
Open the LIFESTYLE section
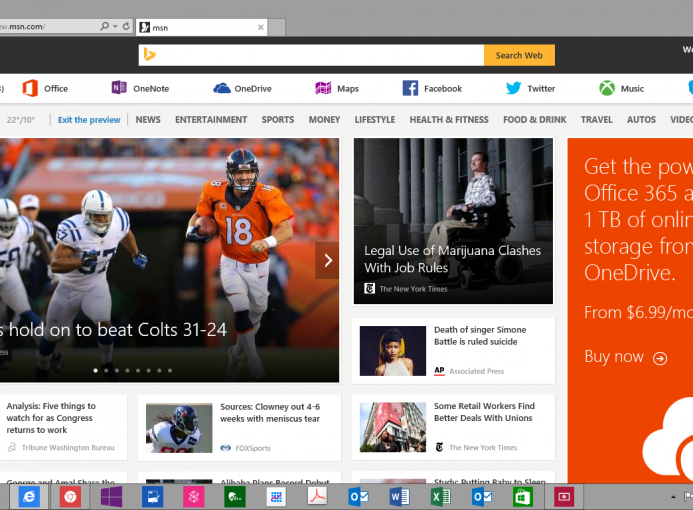[375, 120]
